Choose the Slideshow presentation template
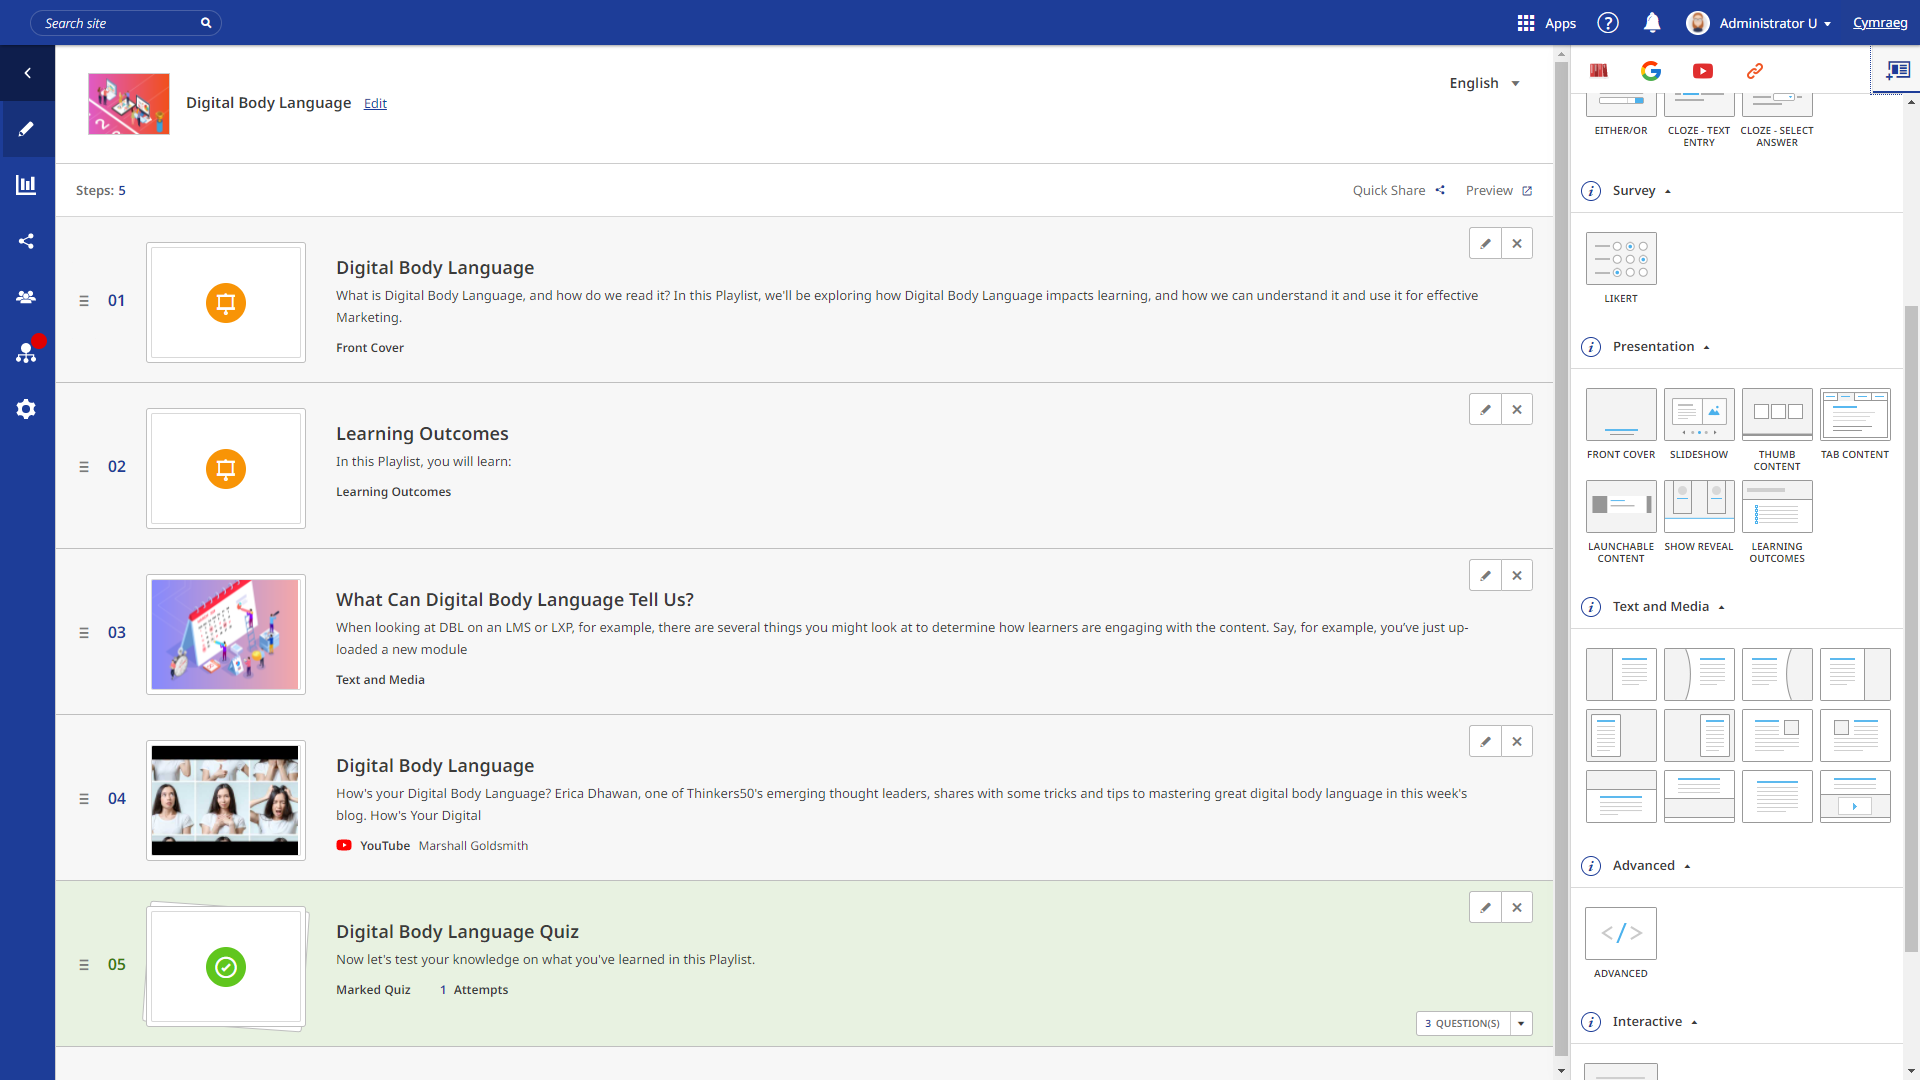The height and width of the screenshot is (1080, 1920). tap(1698, 414)
